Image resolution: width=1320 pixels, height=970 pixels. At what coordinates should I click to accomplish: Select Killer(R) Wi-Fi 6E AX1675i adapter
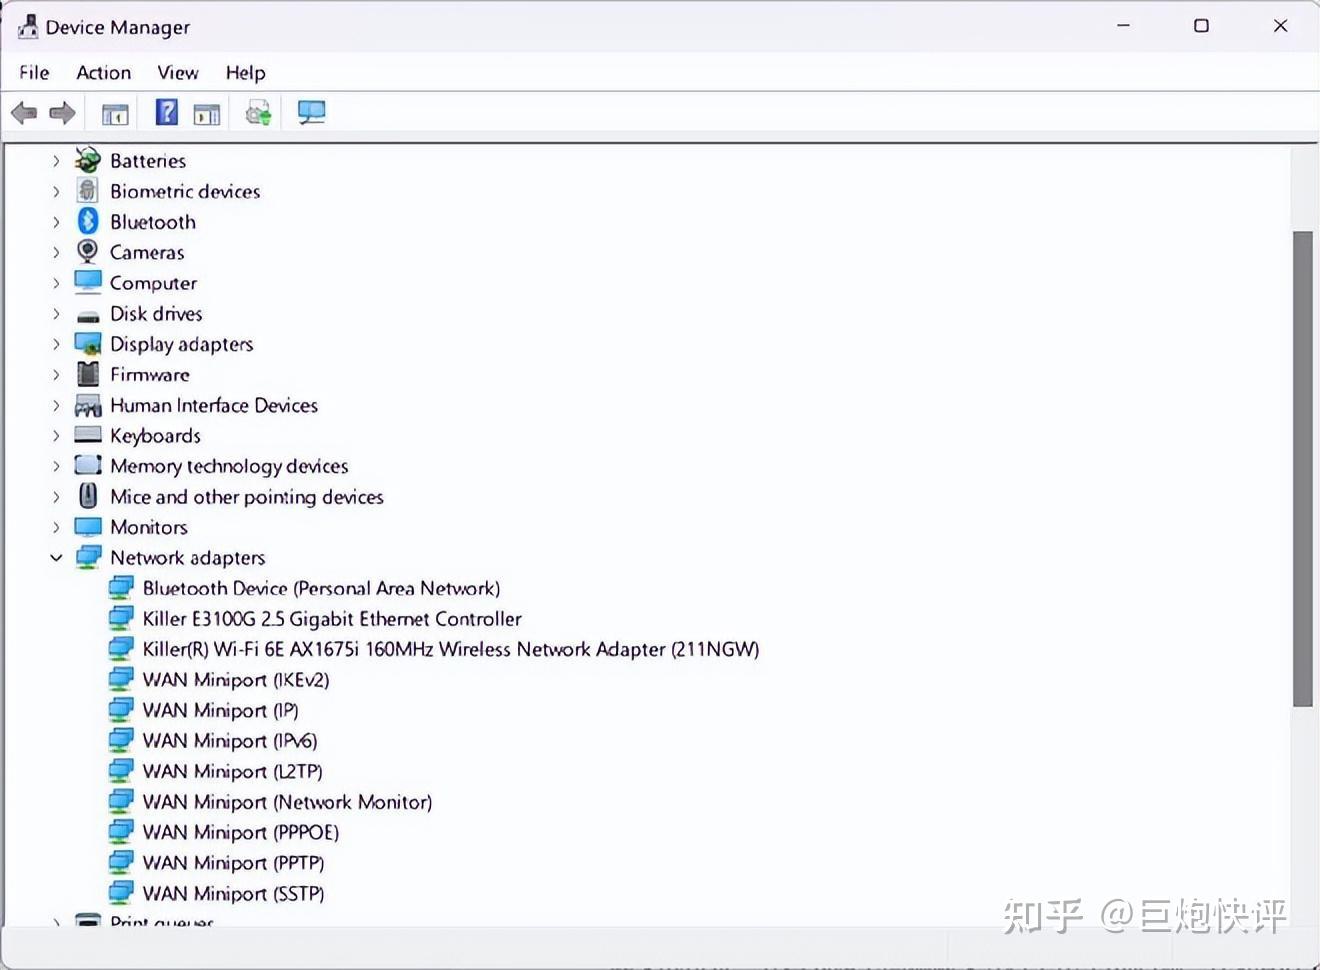click(451, 649)
